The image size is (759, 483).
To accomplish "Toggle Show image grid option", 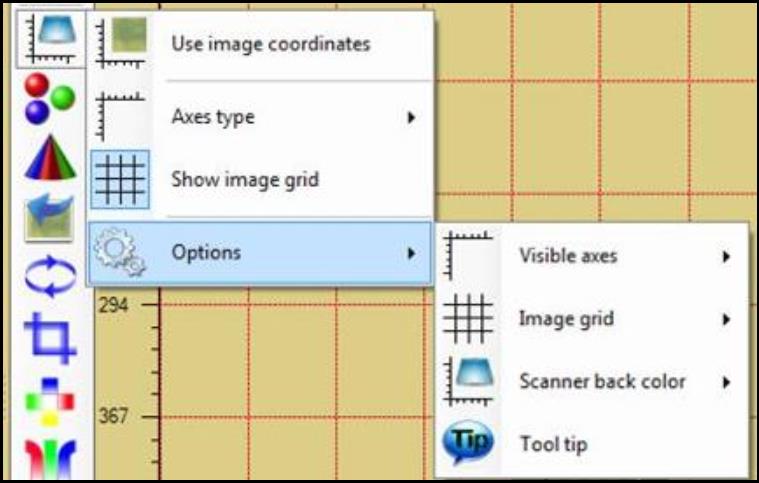I will [x=260, y=180].
